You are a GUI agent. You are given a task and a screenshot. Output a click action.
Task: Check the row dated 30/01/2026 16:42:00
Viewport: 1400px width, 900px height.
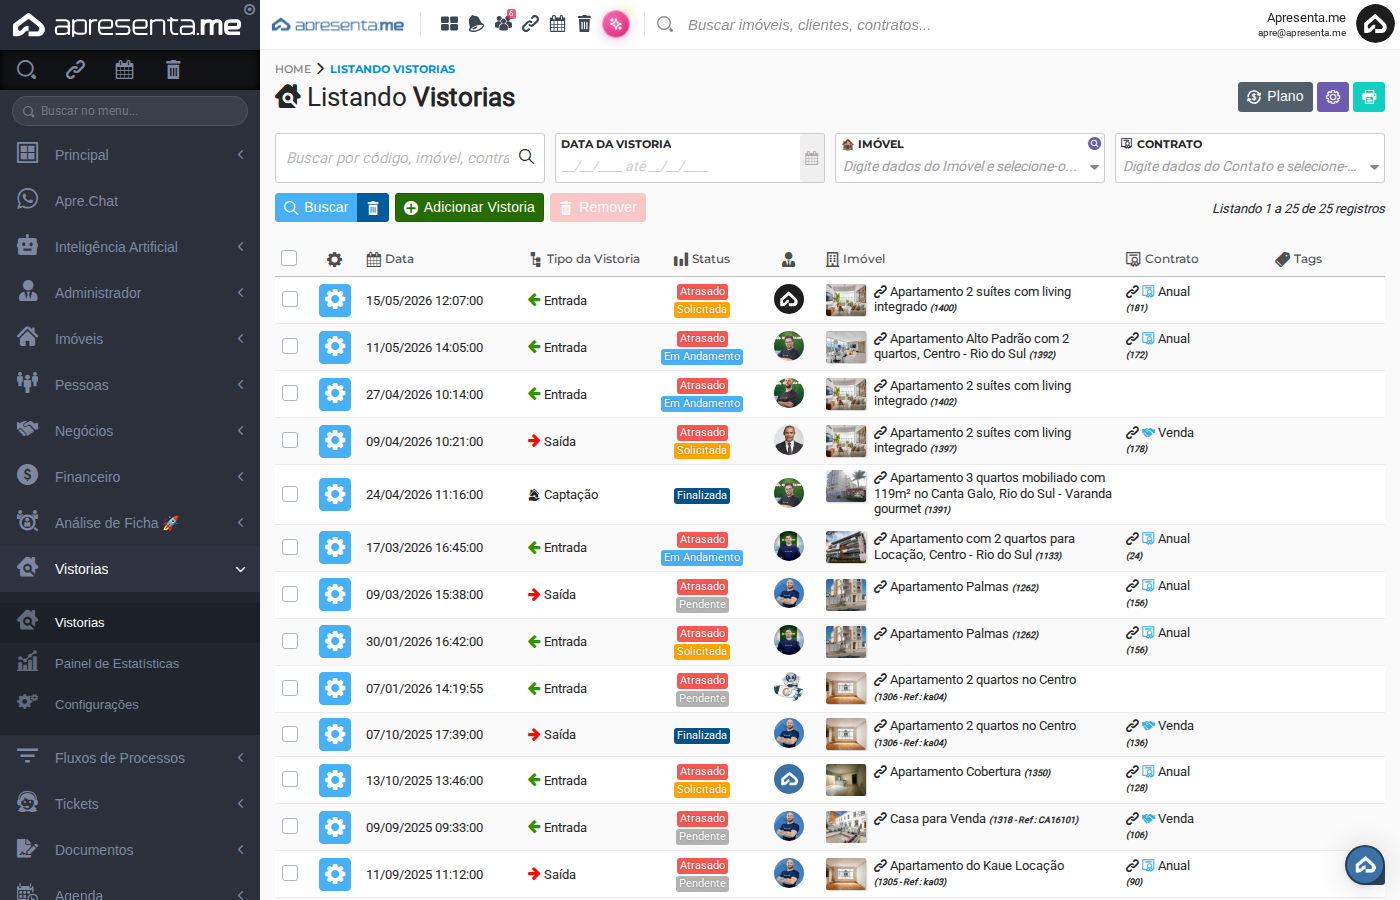click(x=290, y=641)
